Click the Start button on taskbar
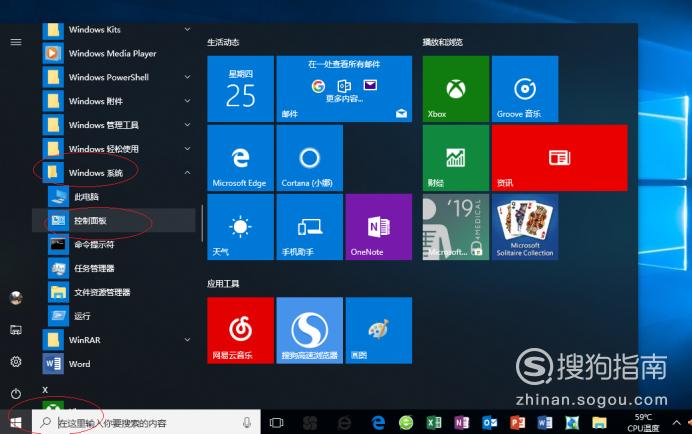This screenshot has height=434, width=692. pyautogui.click(x=16, y=423)
